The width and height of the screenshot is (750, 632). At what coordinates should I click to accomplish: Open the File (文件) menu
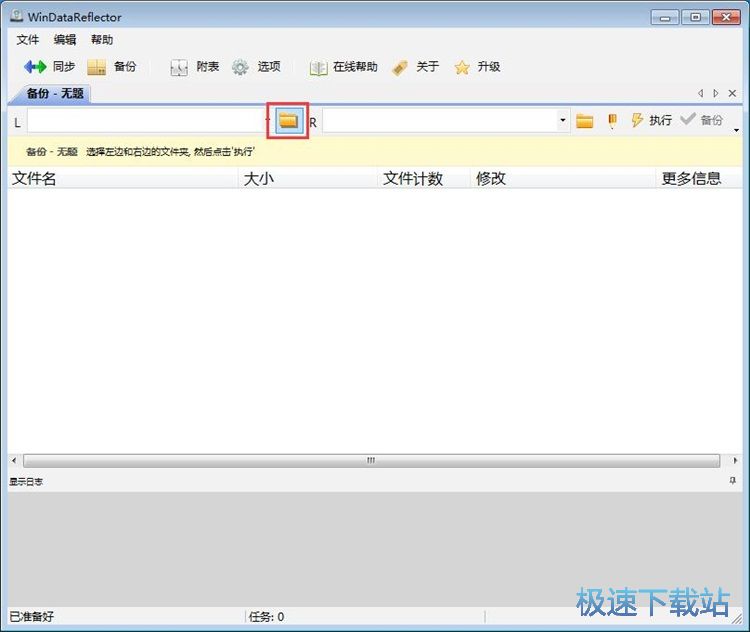[x=28, y=40]
